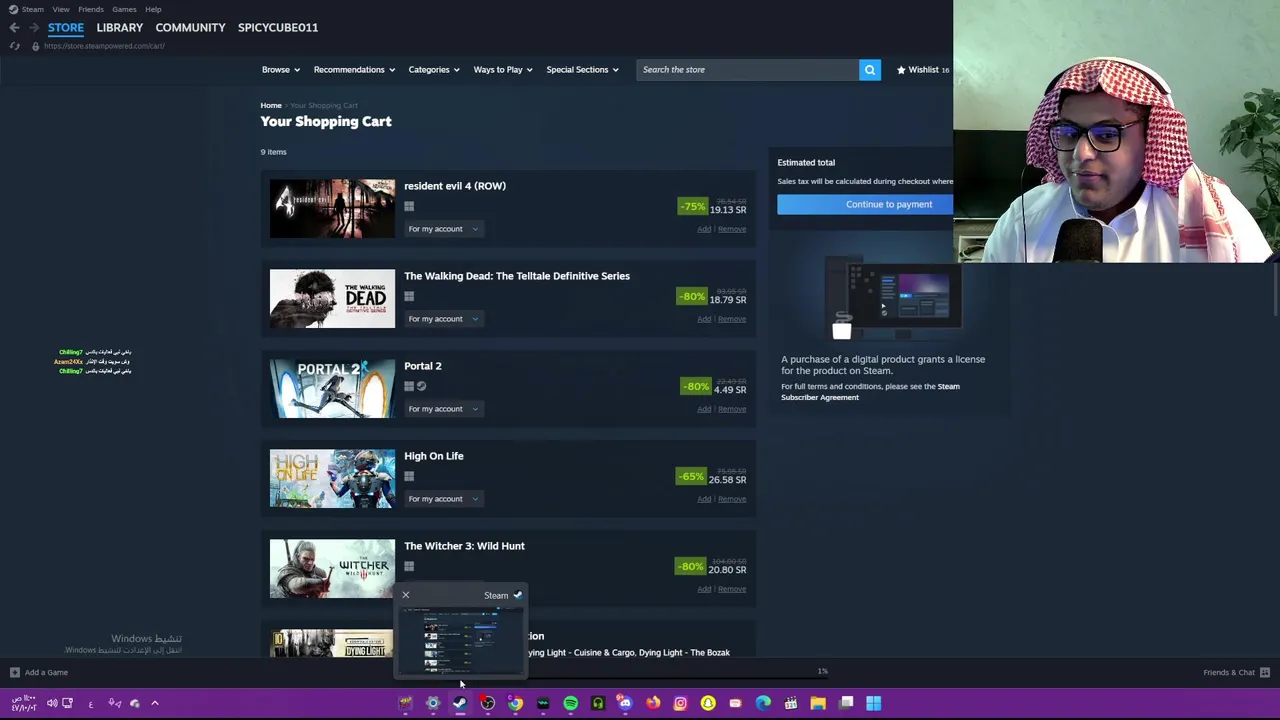Click Continue to payment button
This screenshot has height=720, width=1280.
click(x=865, y=204)
